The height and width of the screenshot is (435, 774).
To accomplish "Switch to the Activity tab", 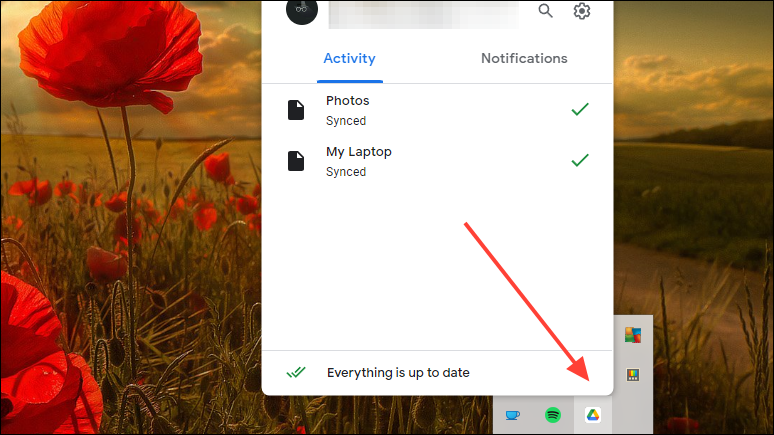I will click(349, 58).
